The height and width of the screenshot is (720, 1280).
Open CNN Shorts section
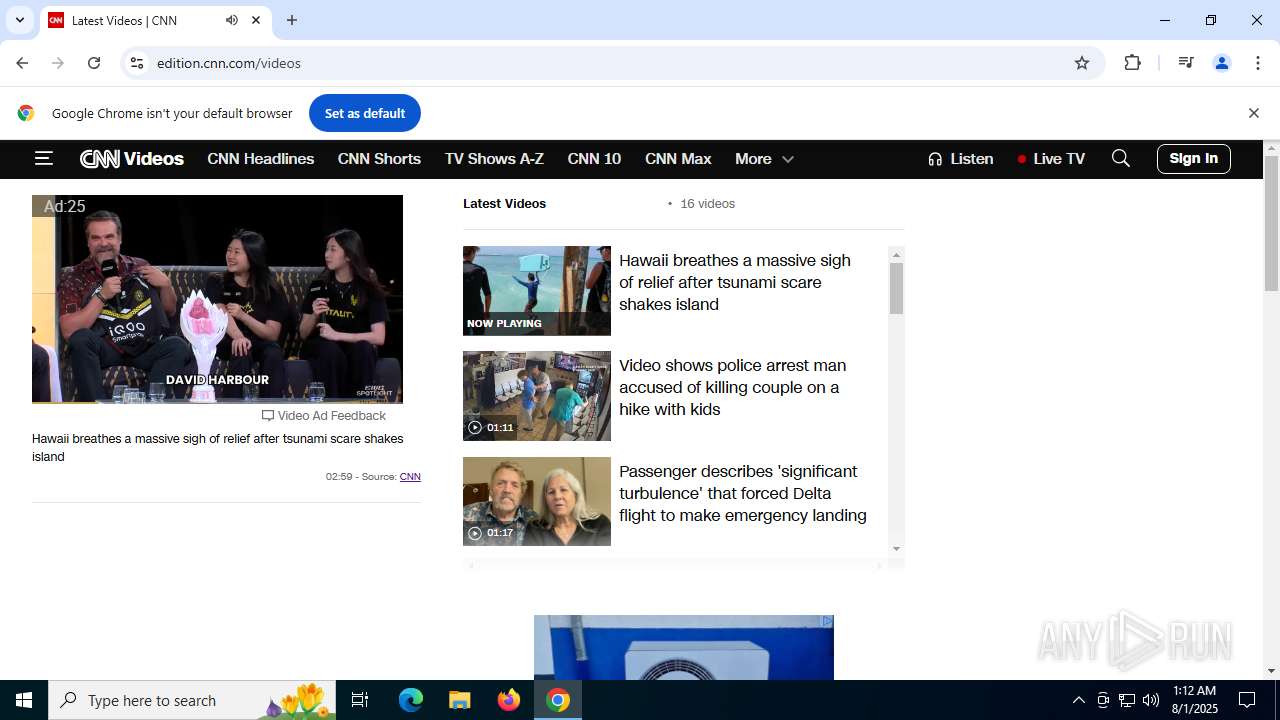tap(379, 159)
